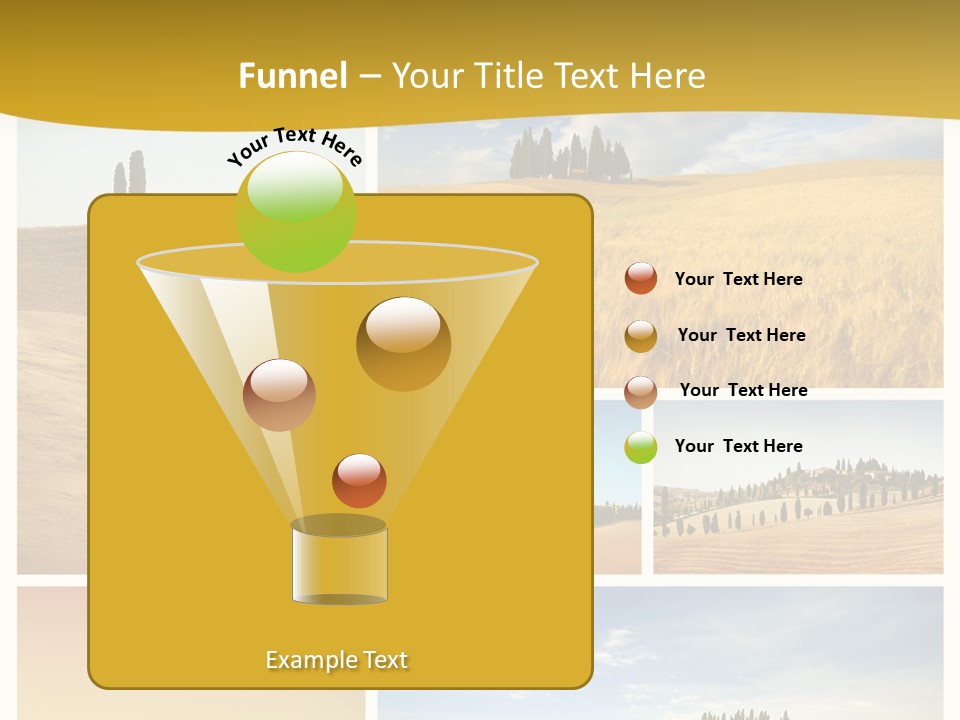
Task: Click the fourth 'Your Text Here' legend label
Action: [x=739, y=446]
